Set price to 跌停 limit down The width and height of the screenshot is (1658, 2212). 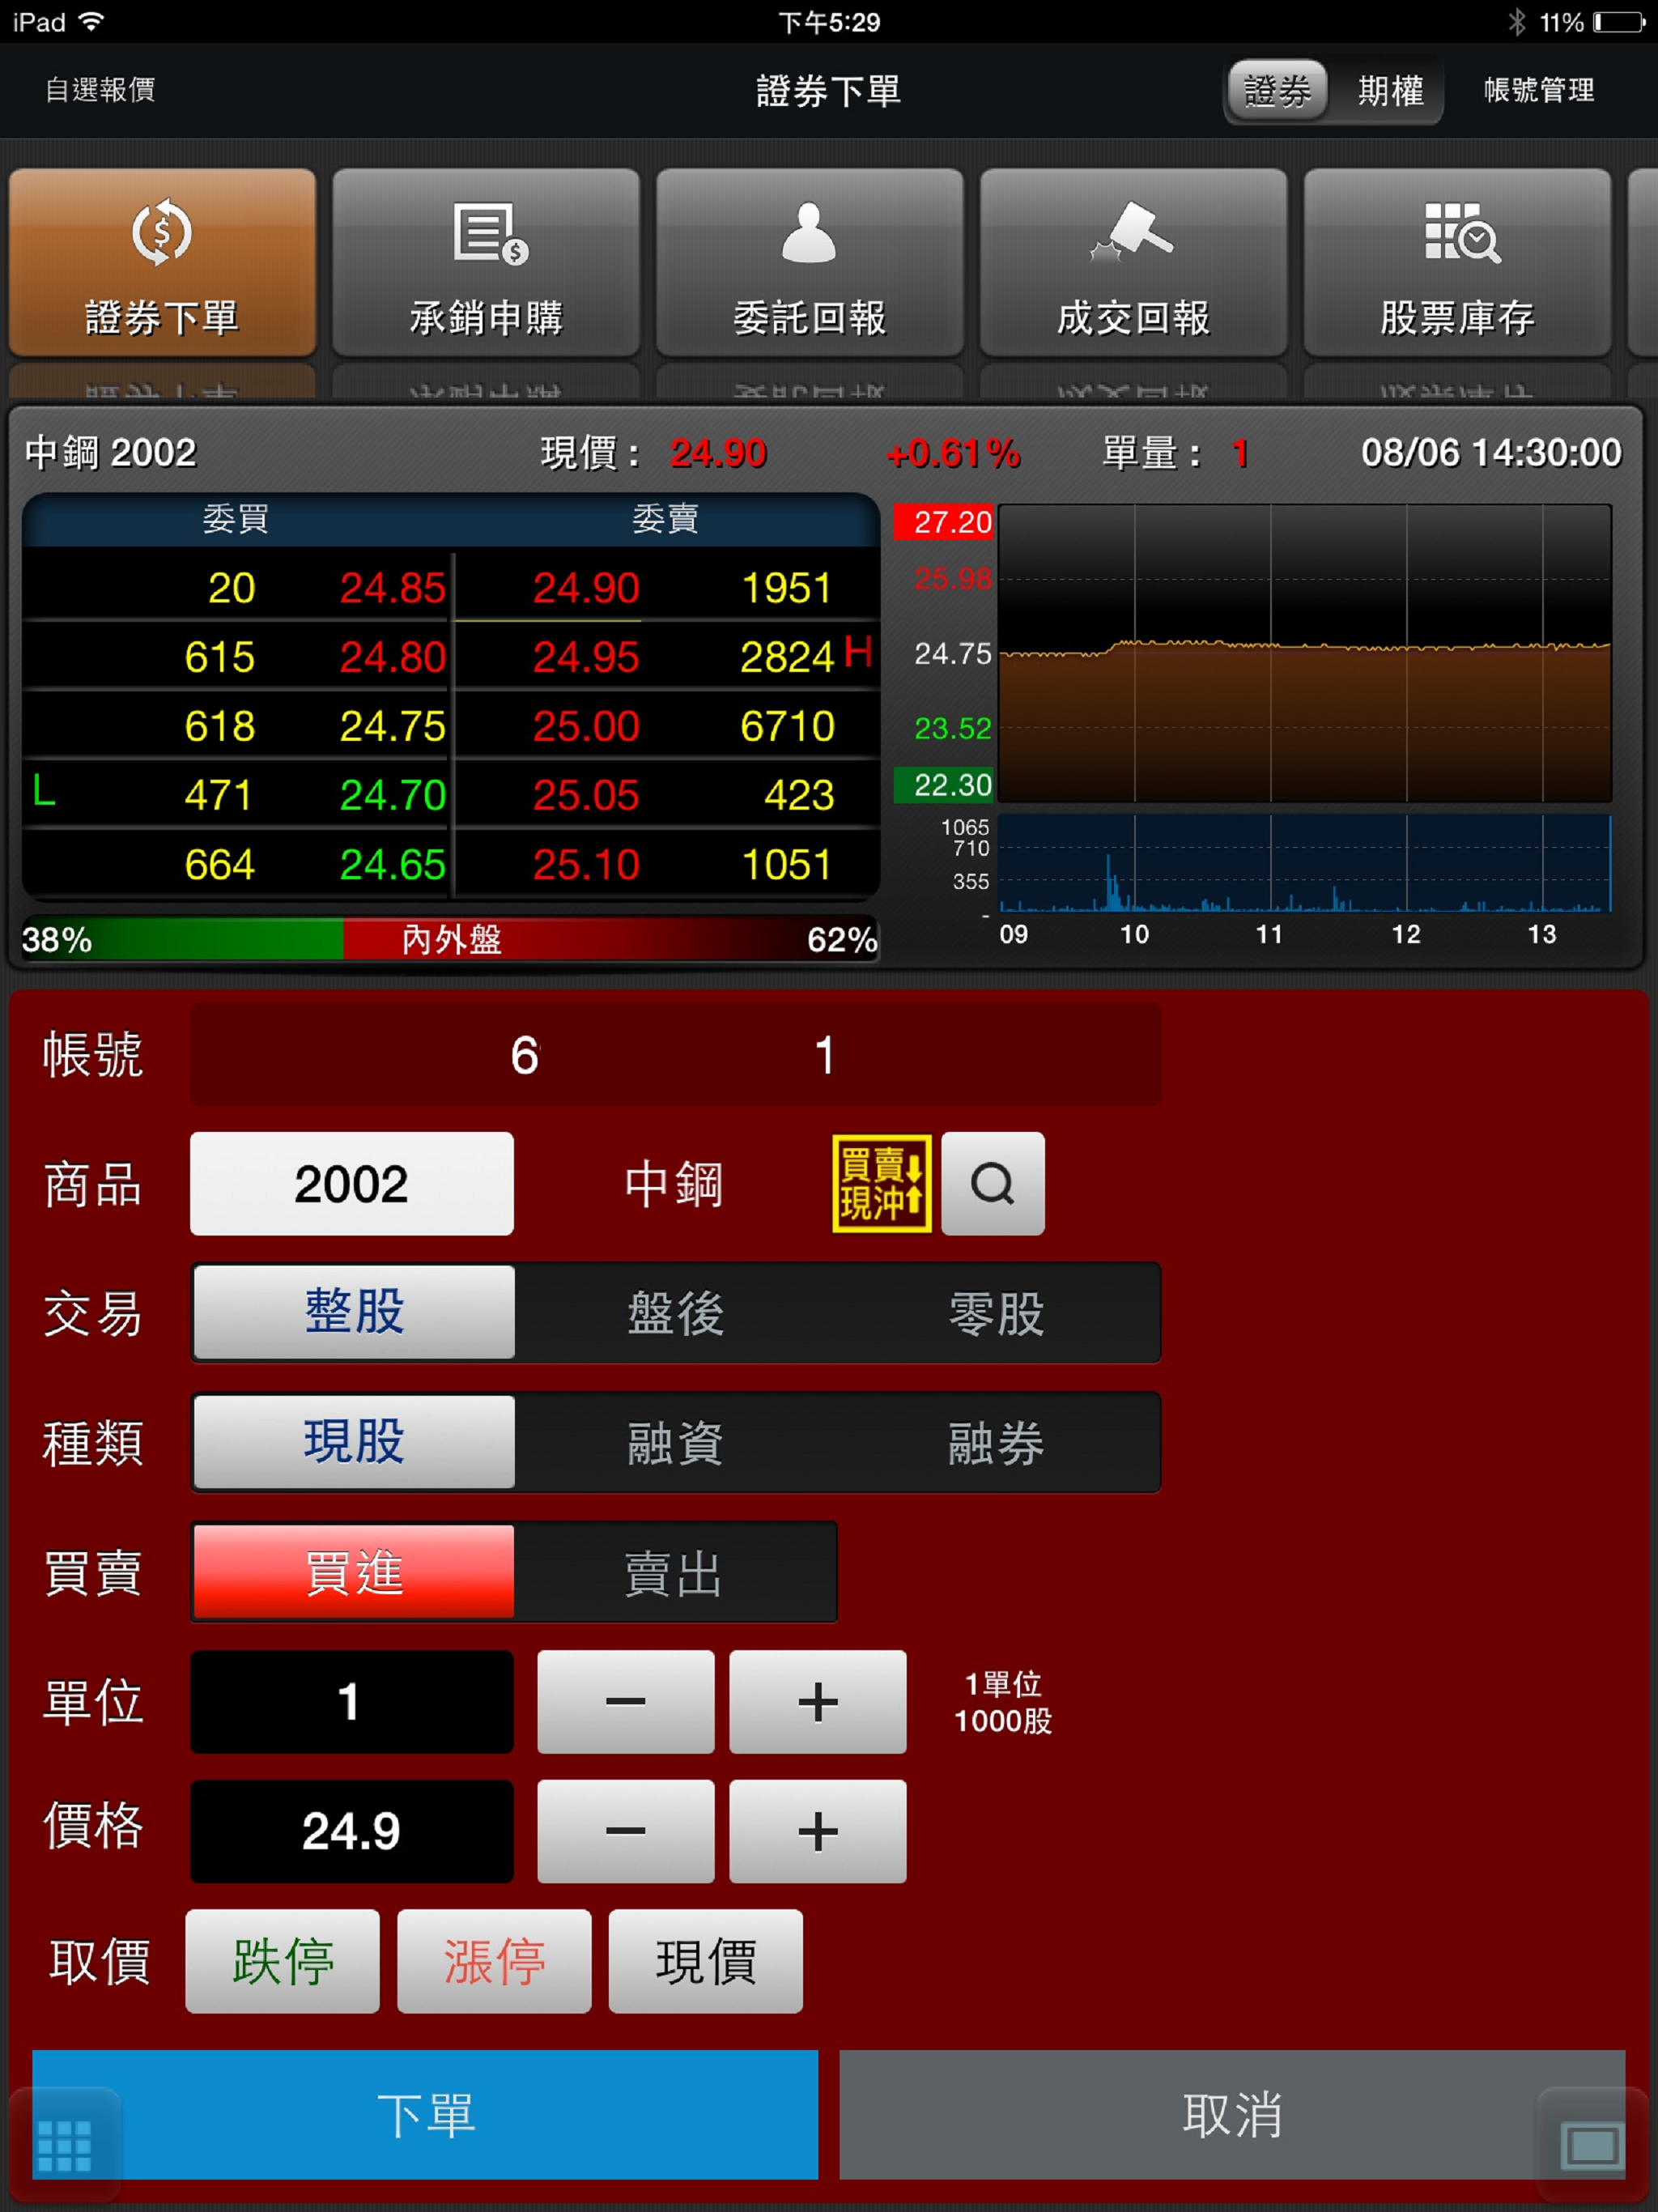(x=283, y=1961)
